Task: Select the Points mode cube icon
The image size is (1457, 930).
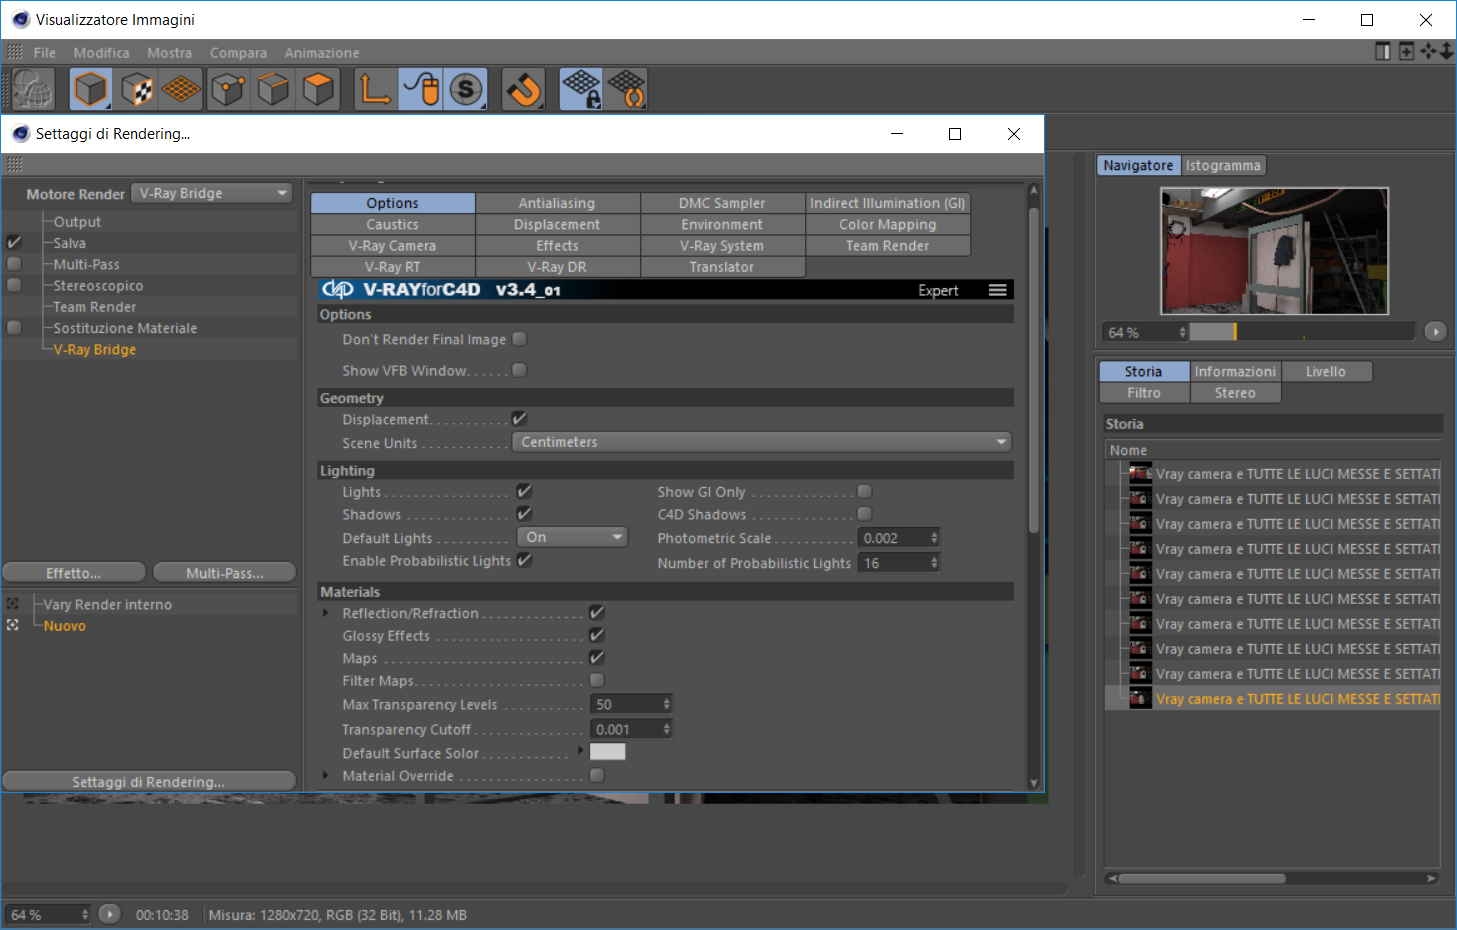Action: pyautogui.click(x=228, y=90)
